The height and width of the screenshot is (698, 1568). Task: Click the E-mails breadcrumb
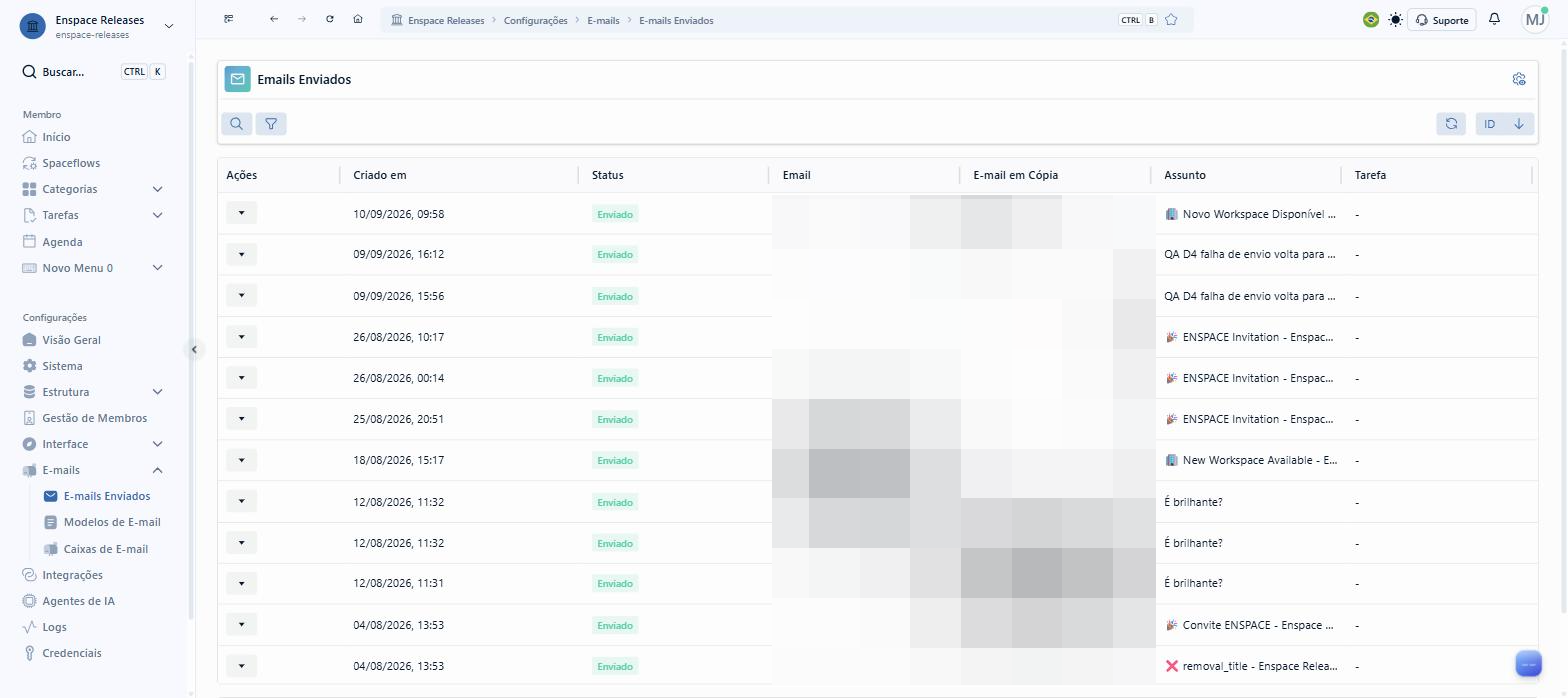click(x=603, y=20)
